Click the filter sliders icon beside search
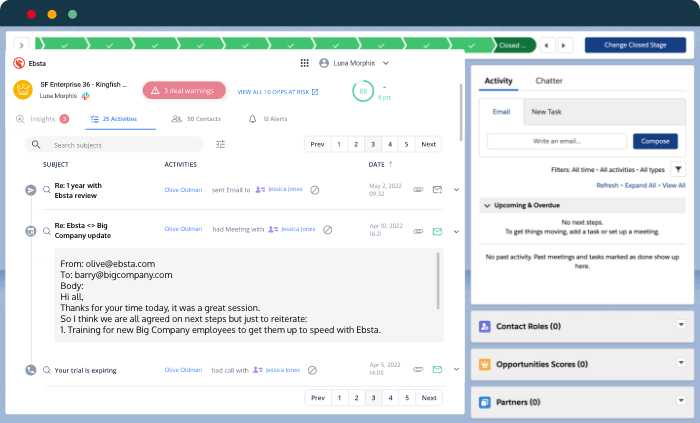 (221, 144)
